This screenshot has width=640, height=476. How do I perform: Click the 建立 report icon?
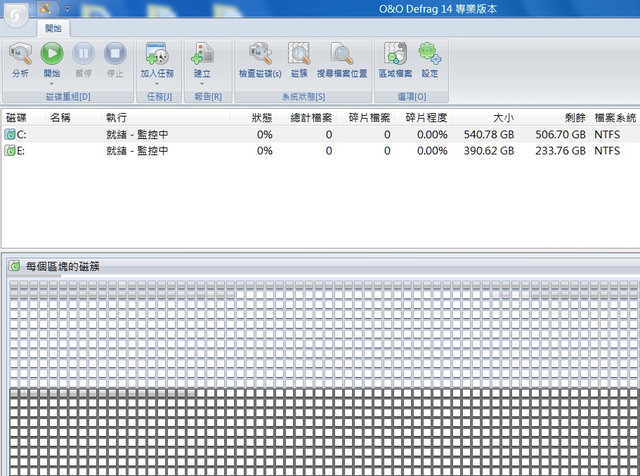click(x=202, y=53)
